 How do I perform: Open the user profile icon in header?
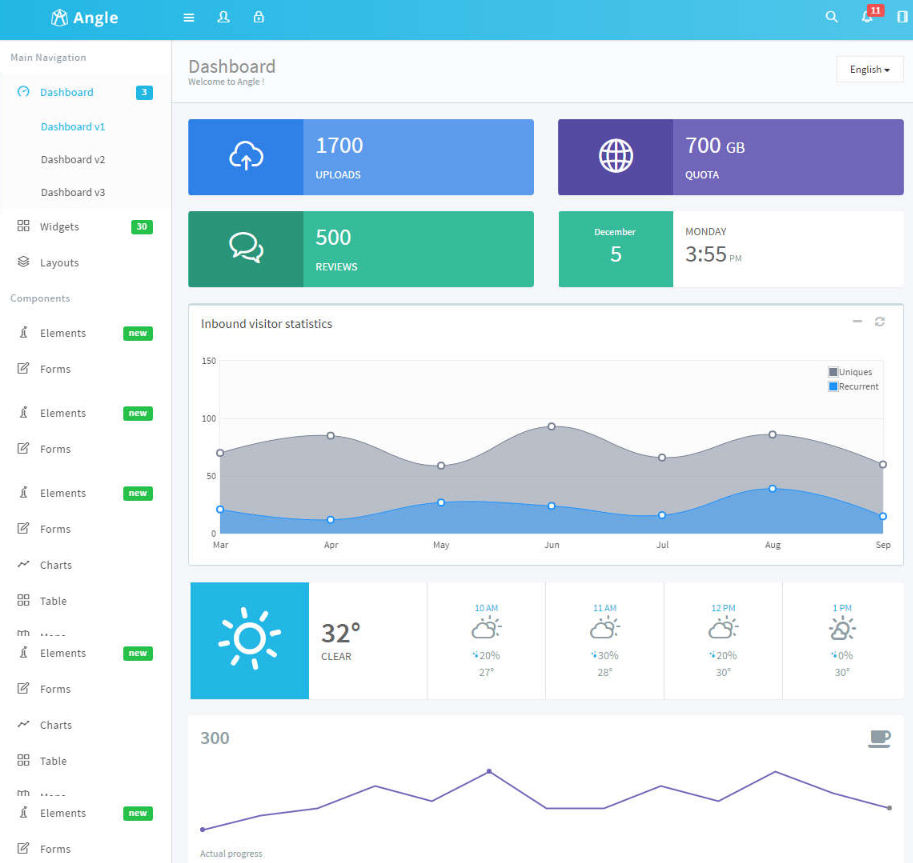[x=223, y=17]
